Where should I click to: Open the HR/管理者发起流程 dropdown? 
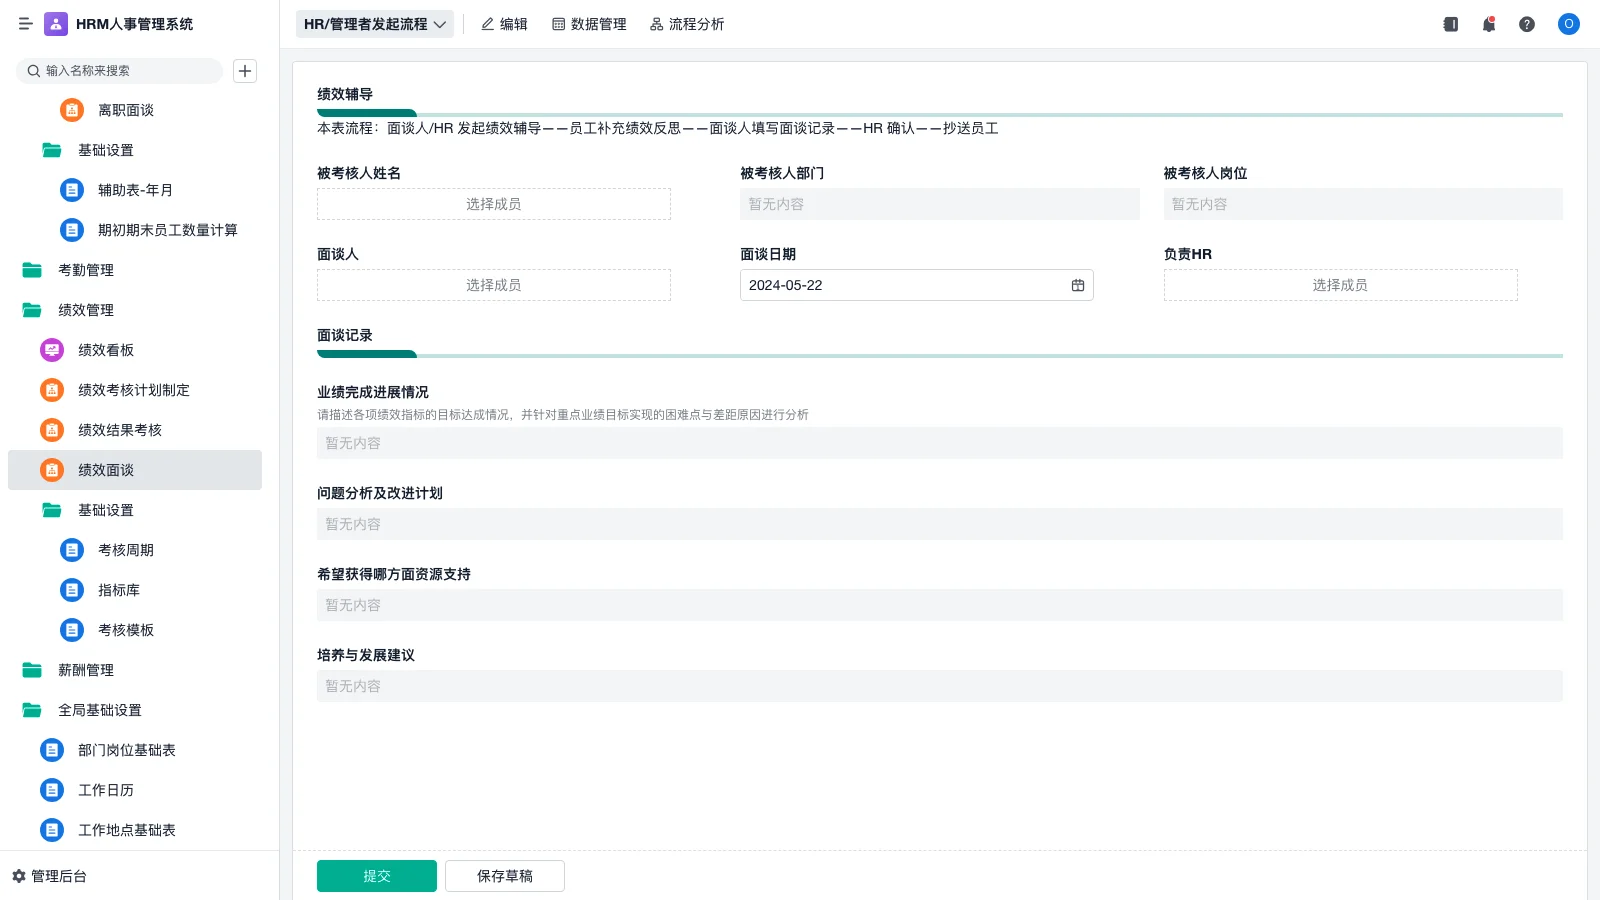click(x=375, y=23)
